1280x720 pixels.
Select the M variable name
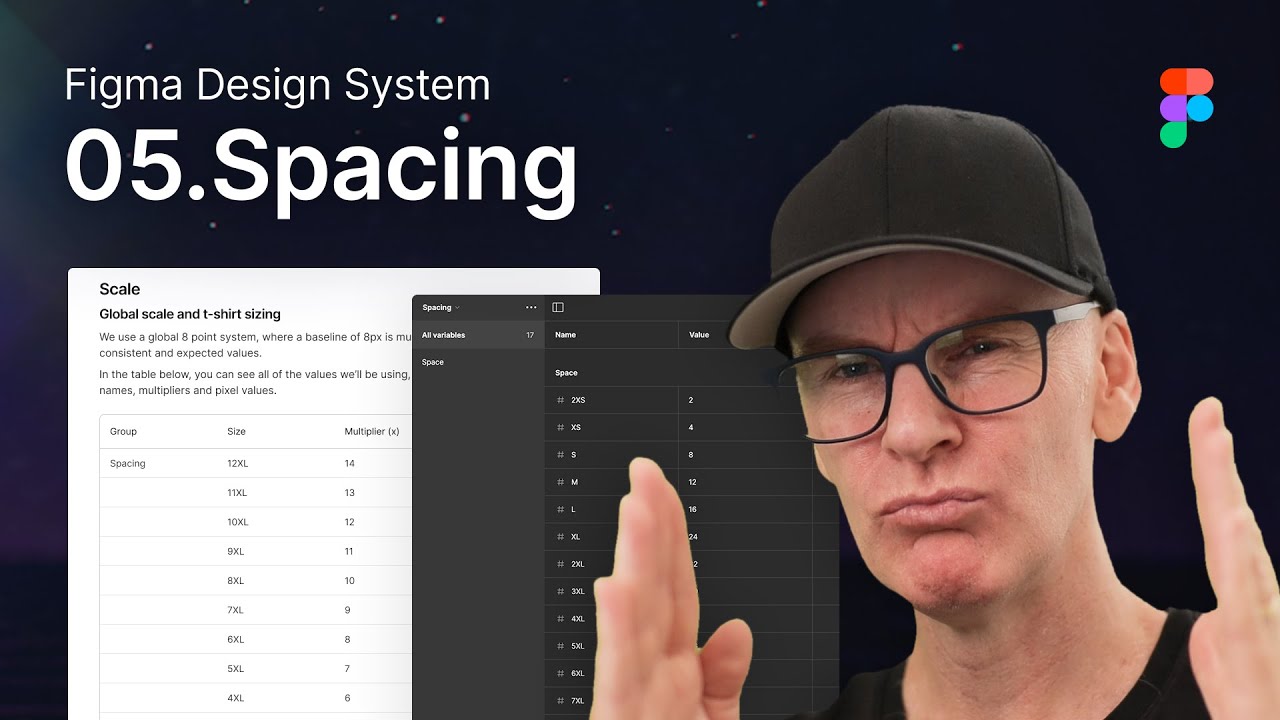tap(574, 482)
